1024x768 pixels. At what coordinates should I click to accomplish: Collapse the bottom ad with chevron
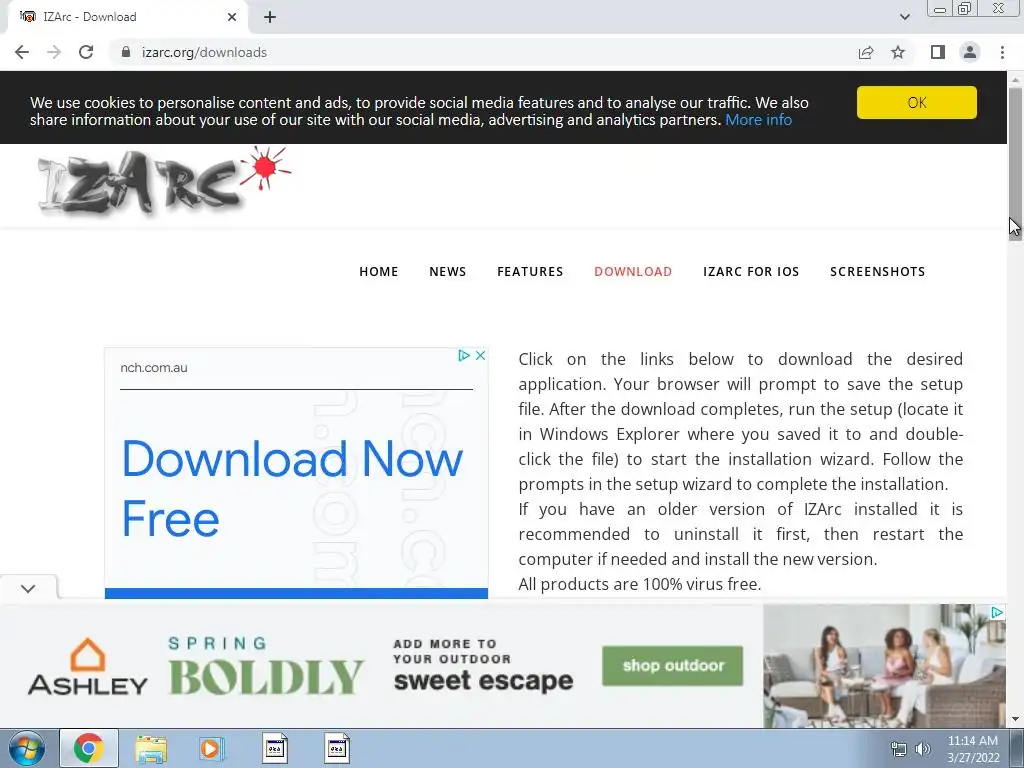coord(28,588)
